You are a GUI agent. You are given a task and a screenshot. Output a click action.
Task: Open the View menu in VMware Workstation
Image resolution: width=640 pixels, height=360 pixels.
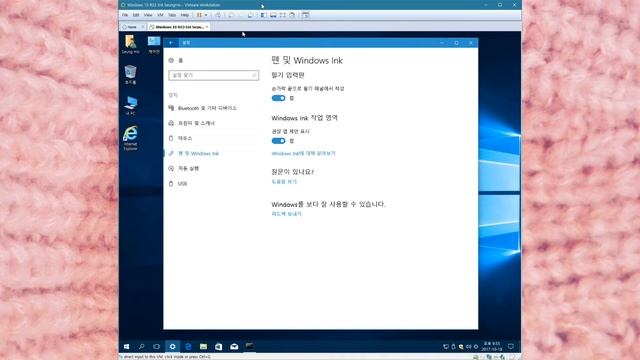click(x=148, y=15)
